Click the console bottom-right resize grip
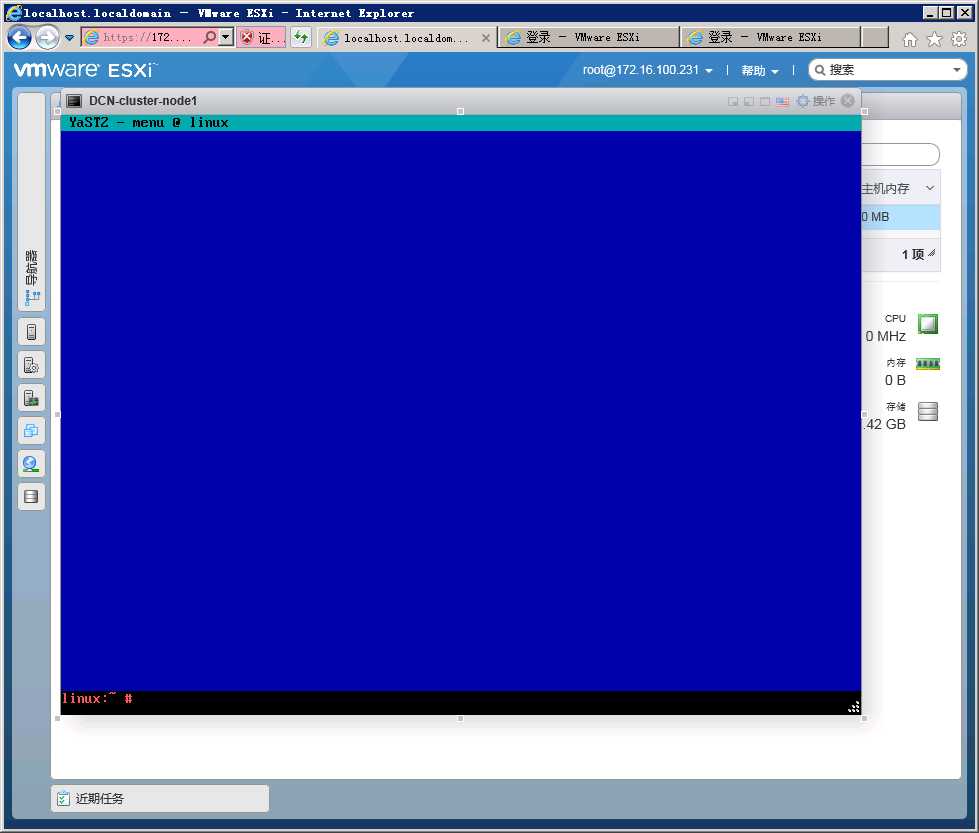The height and width of the screenshot is (833, 979). pyautogui.click(x=854, y=707)
